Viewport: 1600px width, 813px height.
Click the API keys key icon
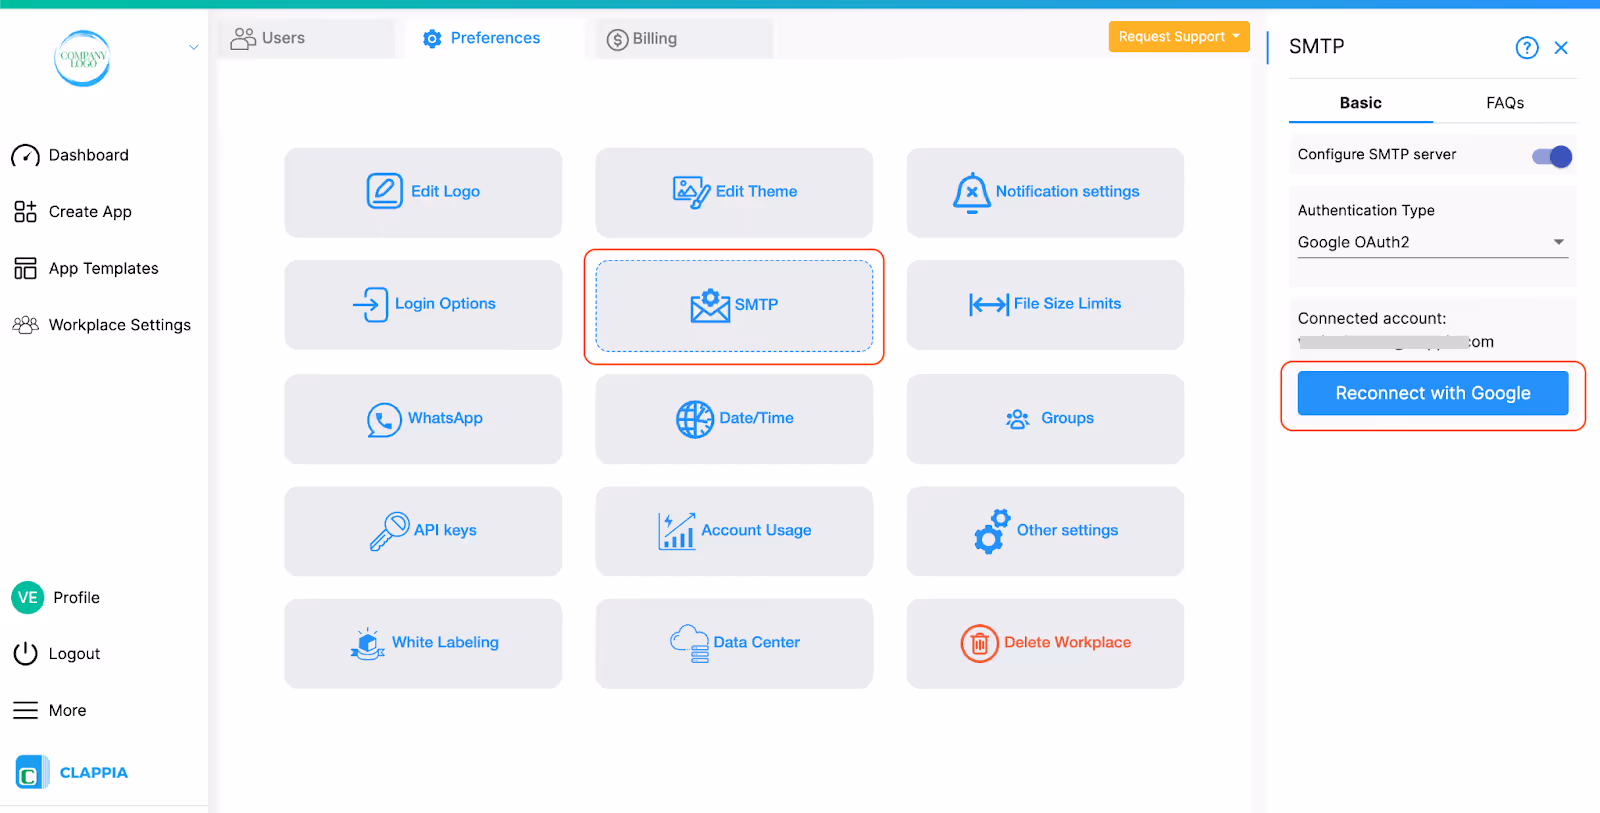click(x=390, y=531)
